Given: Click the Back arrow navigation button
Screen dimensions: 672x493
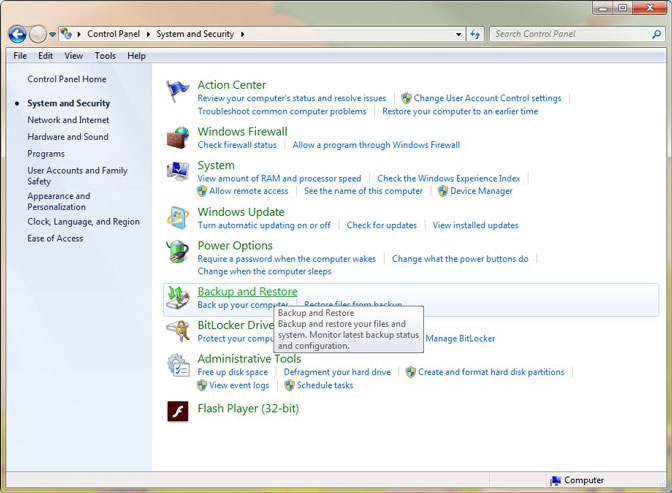Looking at the screenshot, I should [17, 34].
